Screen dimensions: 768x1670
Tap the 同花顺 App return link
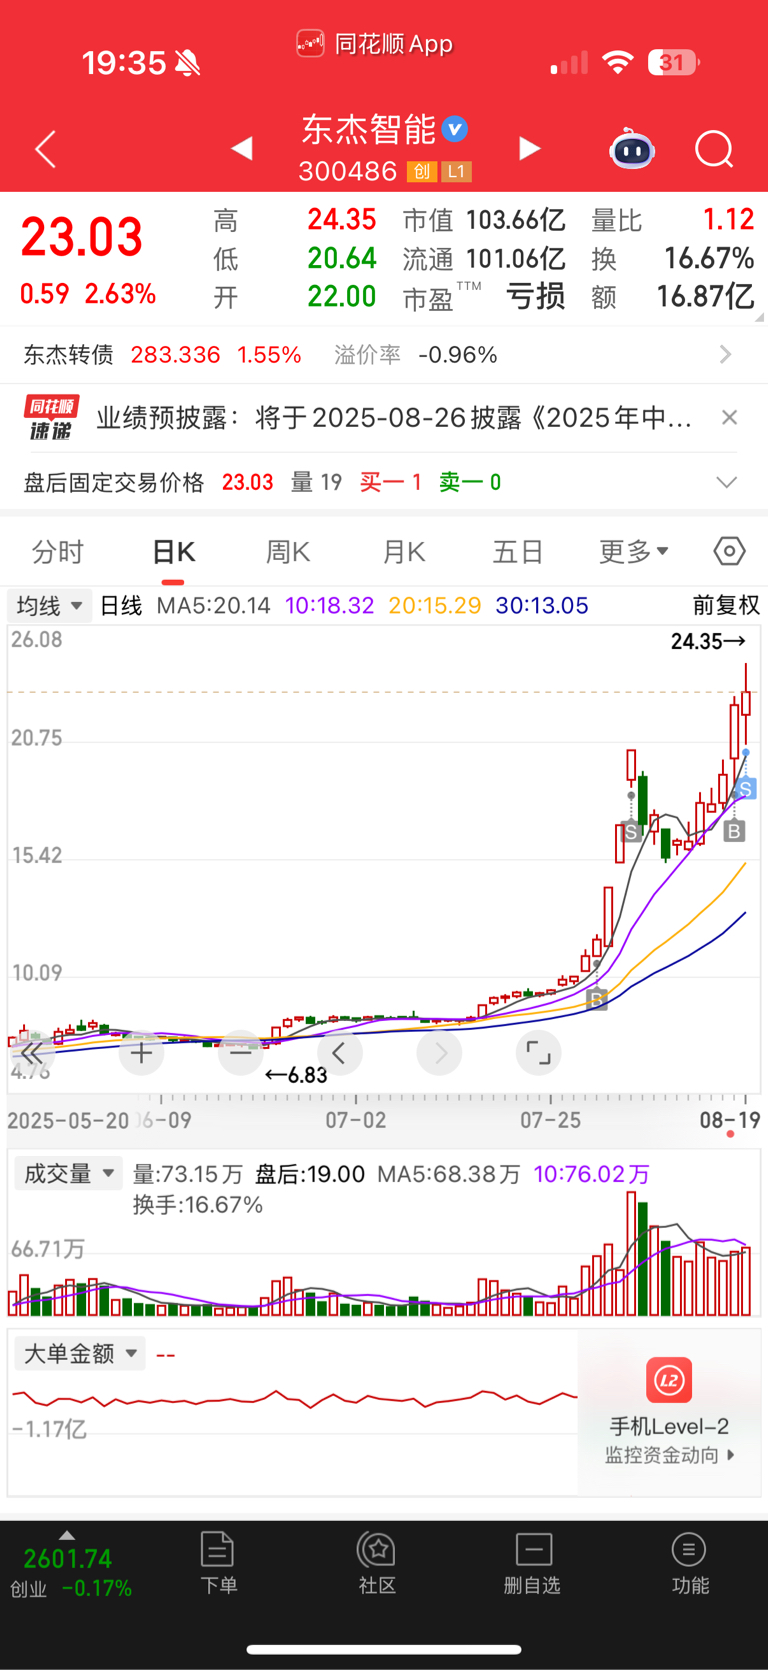[375, 44]
